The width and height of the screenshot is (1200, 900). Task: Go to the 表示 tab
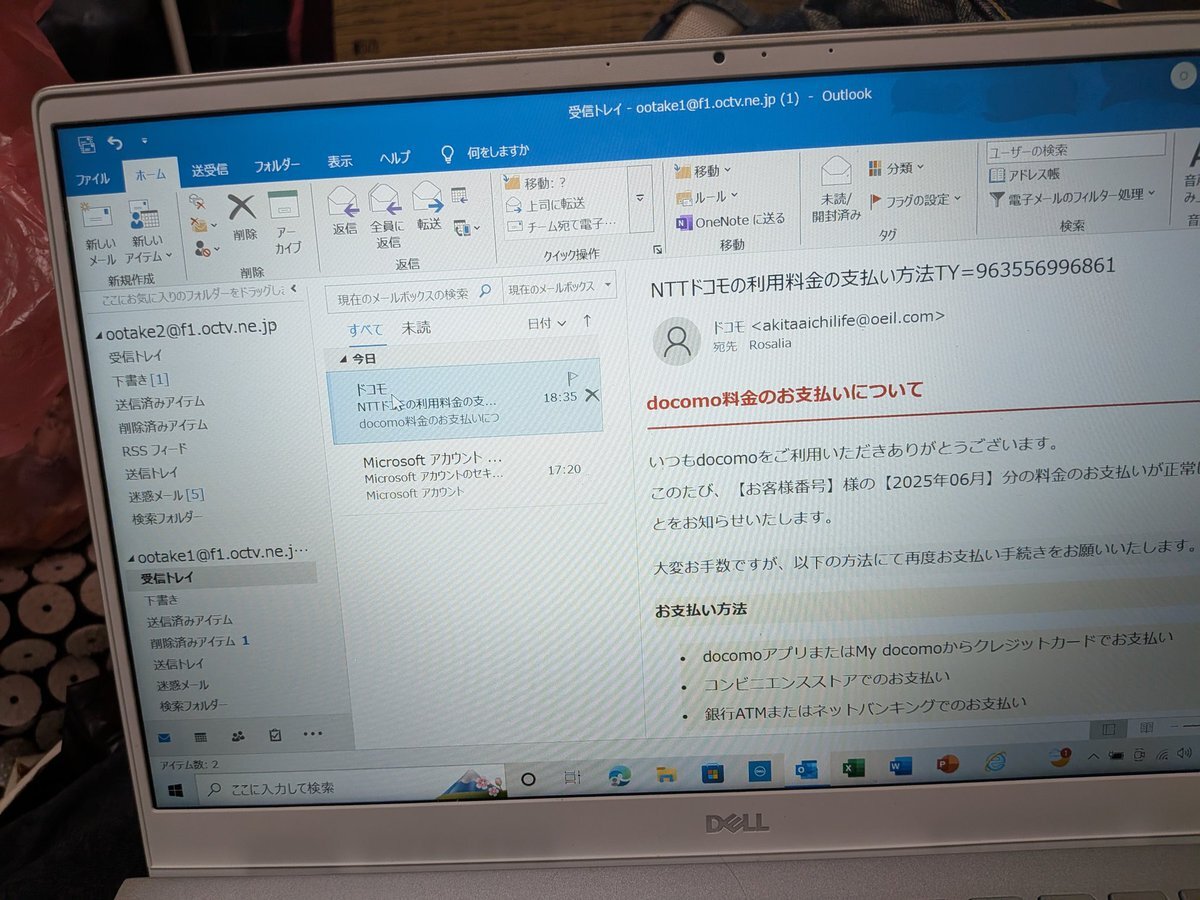(x=340, y=162)
